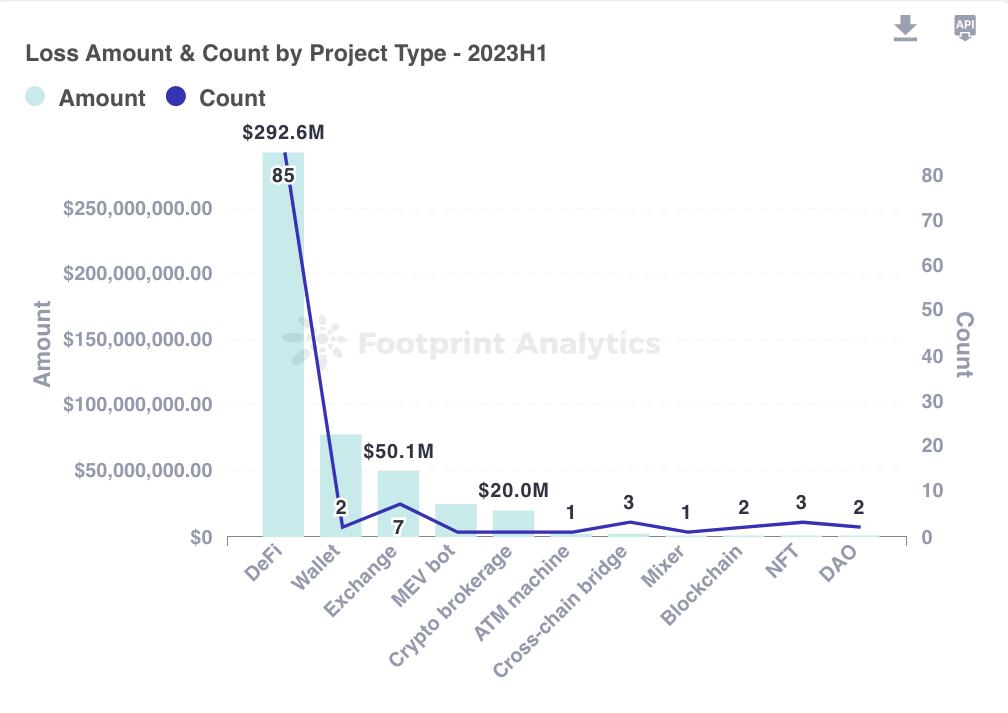Click the Exchange bar labeled $50.1M
Viewport: 1008px width, 713px height.
[x=399, y=503]
